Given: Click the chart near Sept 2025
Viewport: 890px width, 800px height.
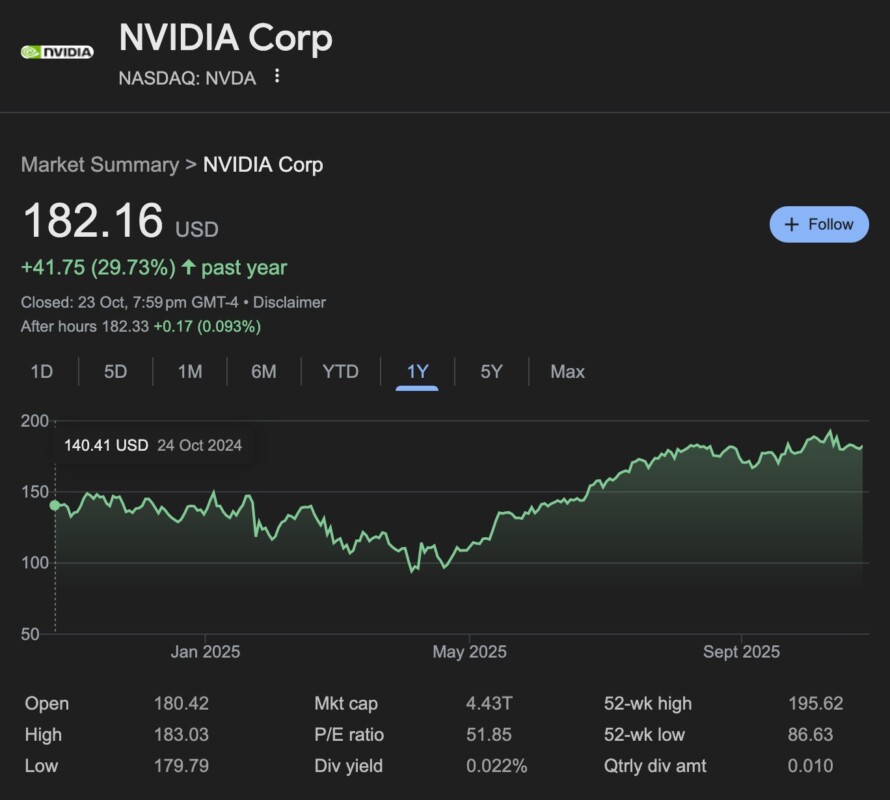Looking at the screenshot, I should pos(741,455).
